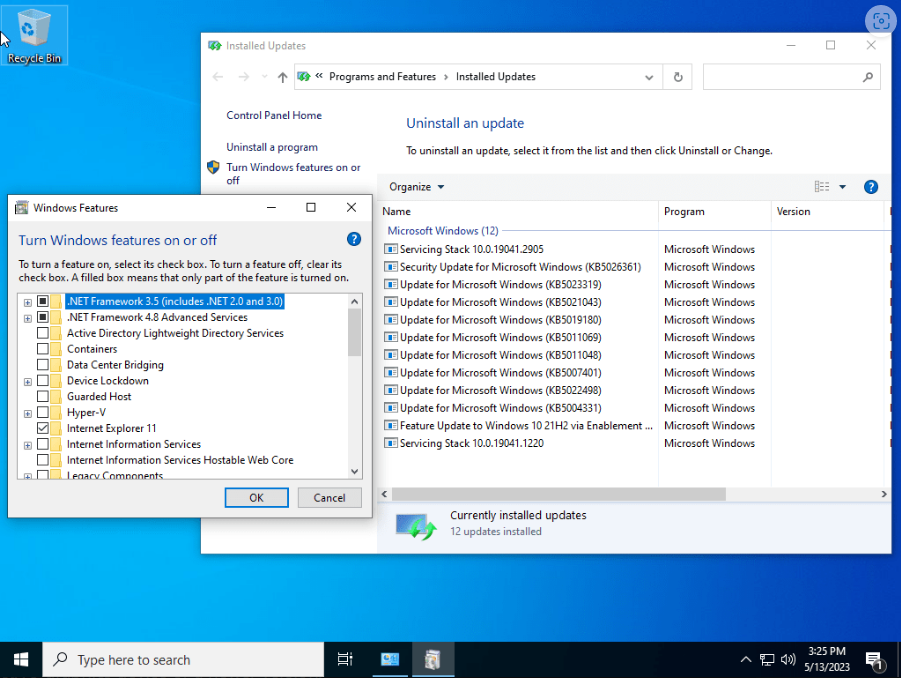The width and height of the screenshot is (901, 678).
Task: Open the address bar history dropdown
Action: pos(649,77)
